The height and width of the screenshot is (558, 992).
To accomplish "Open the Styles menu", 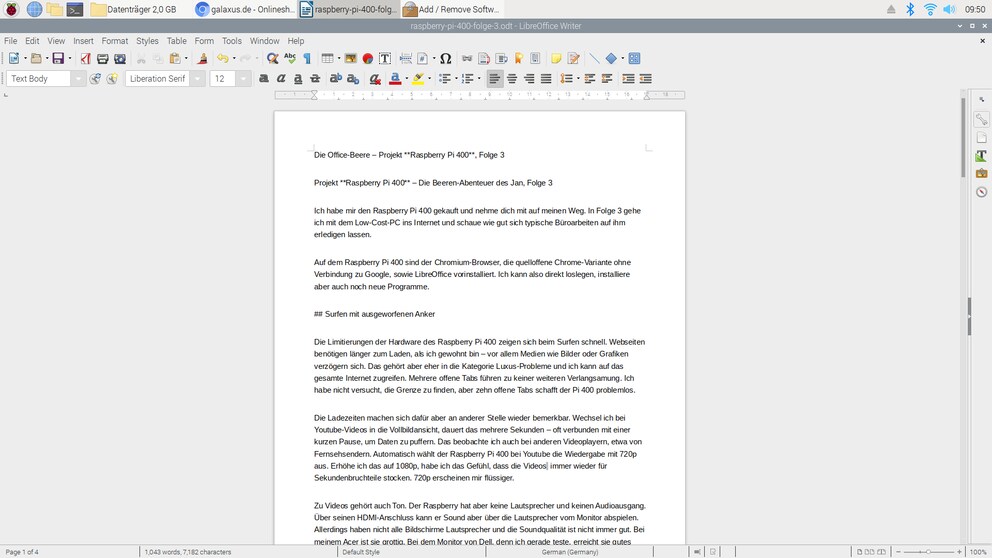I will [147, 40].
